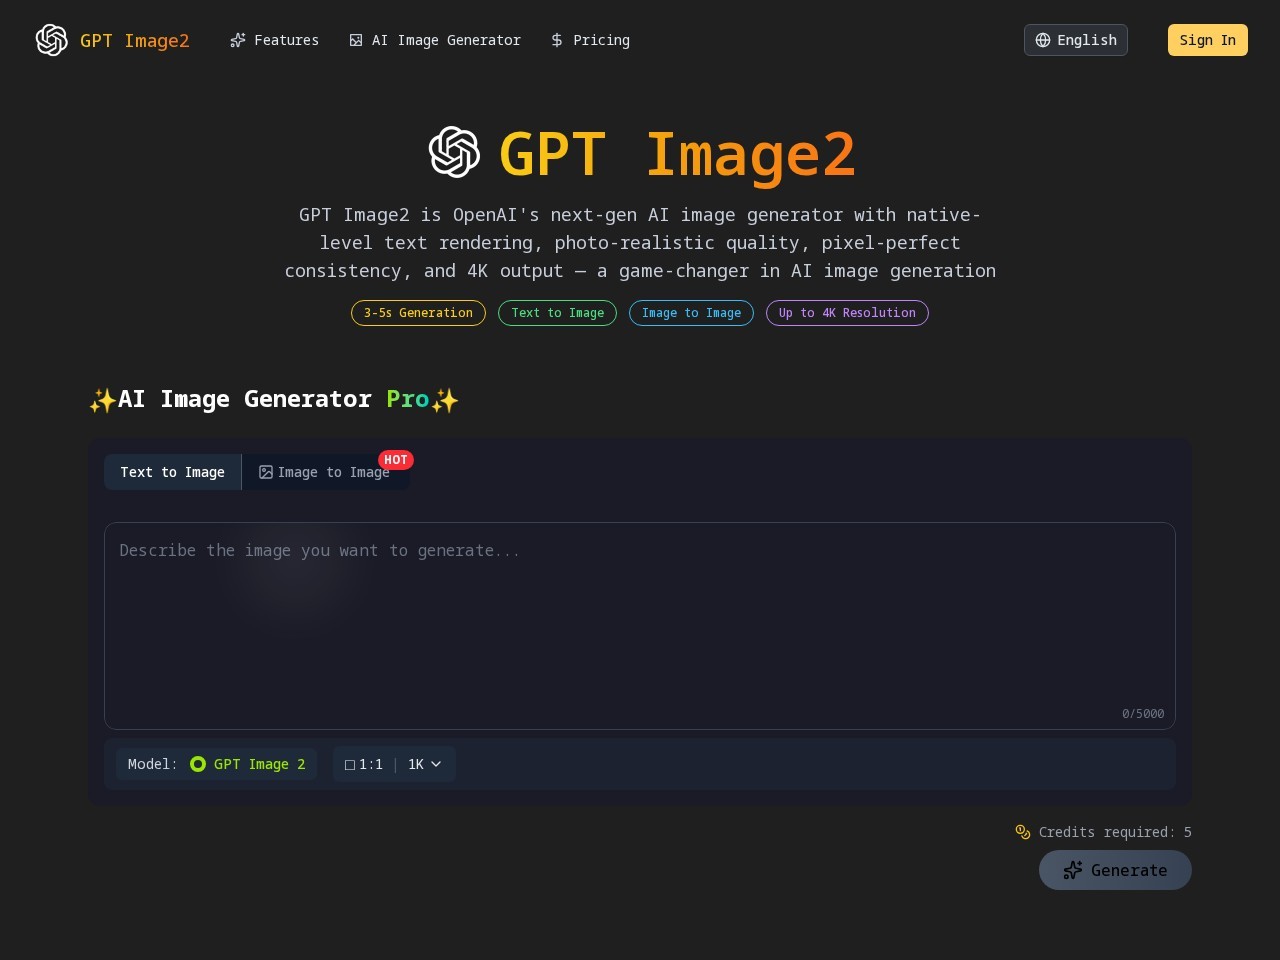Click the AI Image Generator Pro heading

(274, 399)
